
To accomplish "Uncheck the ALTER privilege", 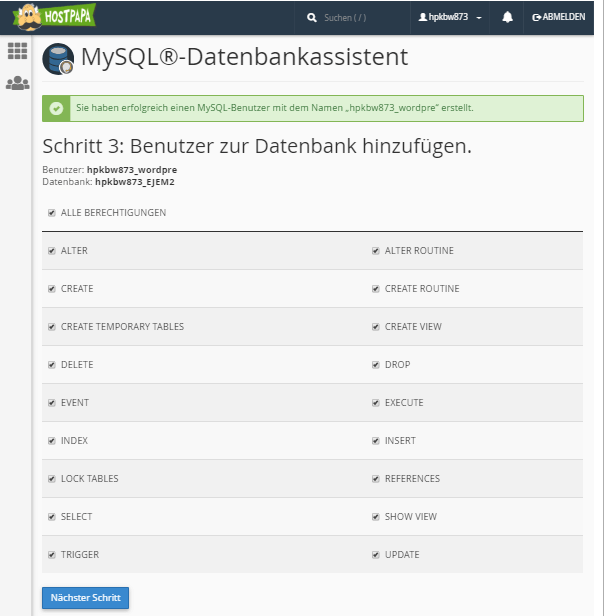I will (51, 251).
